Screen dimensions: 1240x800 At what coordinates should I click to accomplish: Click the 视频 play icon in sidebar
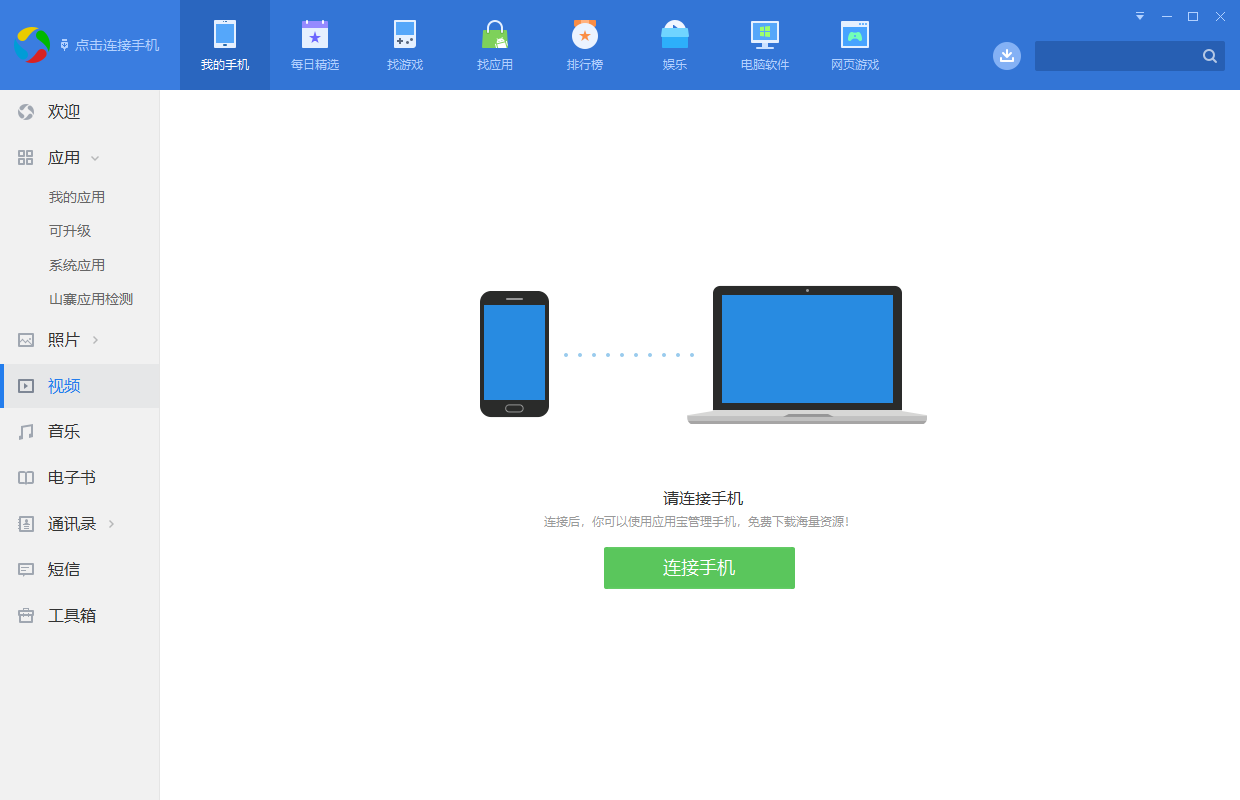click(26, 386)
